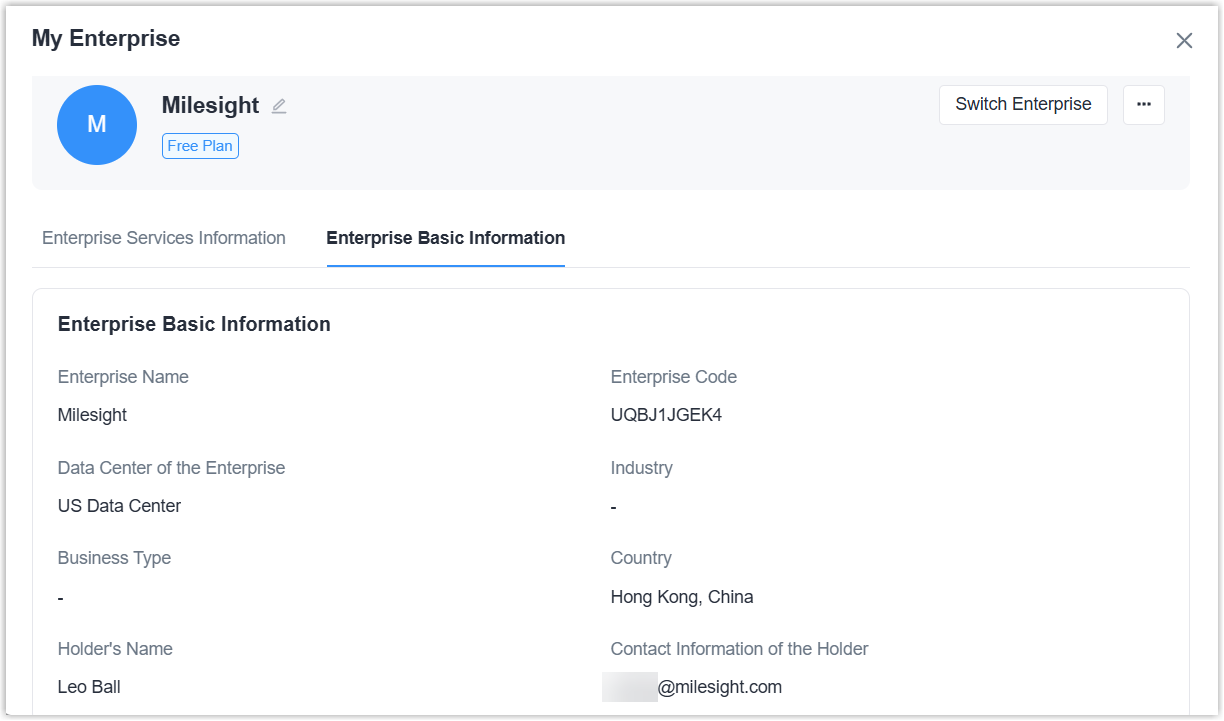
Task: Select the enterprise code UQBJ1JGEK4
Action: (x=666, y=415)
